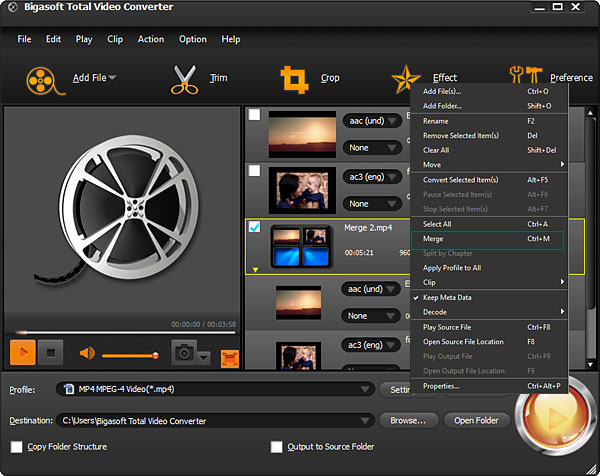The width and height of the screenshot is (600, 476).
Task: Open the File menu
Action: pos(24,39)
